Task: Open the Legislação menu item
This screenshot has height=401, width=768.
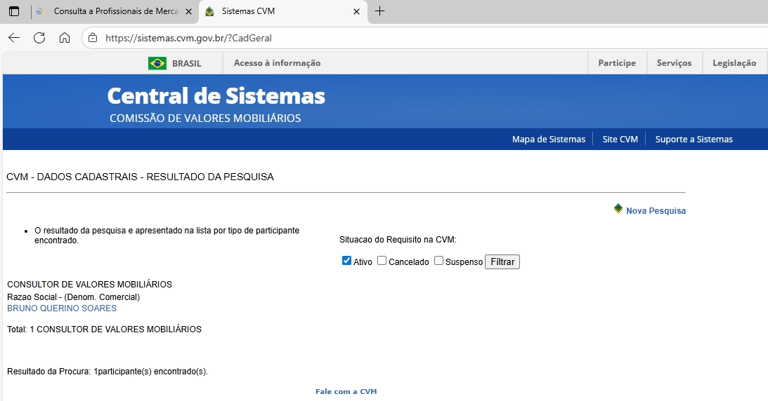Action: 734,63
